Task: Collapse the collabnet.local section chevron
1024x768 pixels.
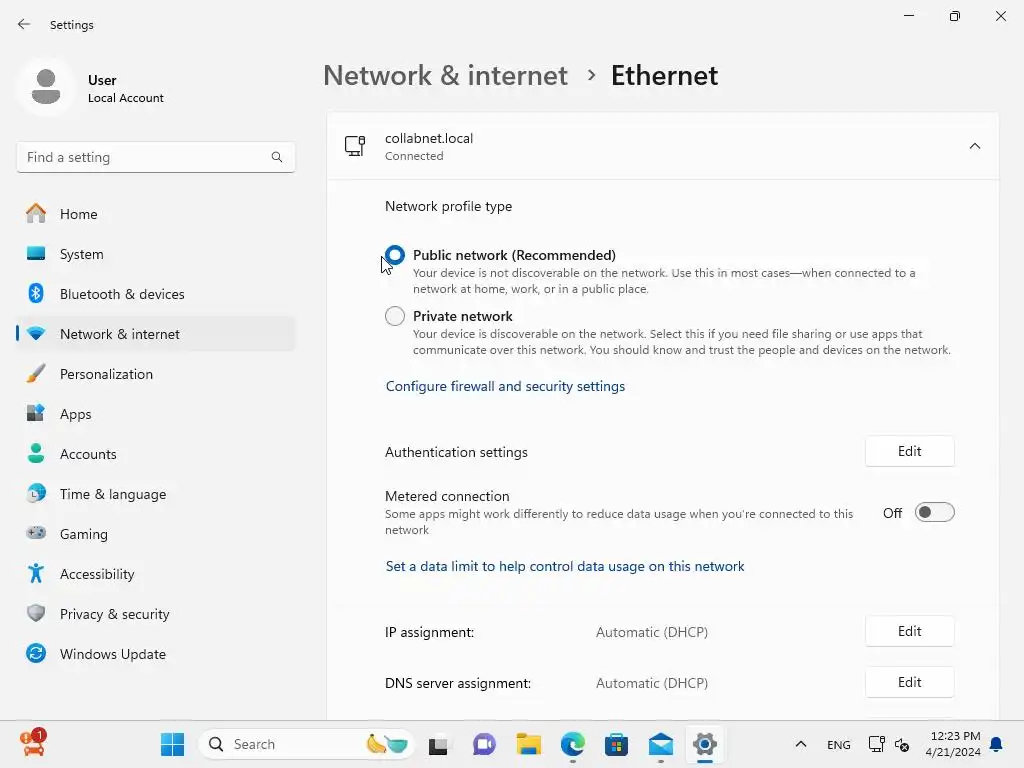Action: pyautogui.click(x=974, y=146)
